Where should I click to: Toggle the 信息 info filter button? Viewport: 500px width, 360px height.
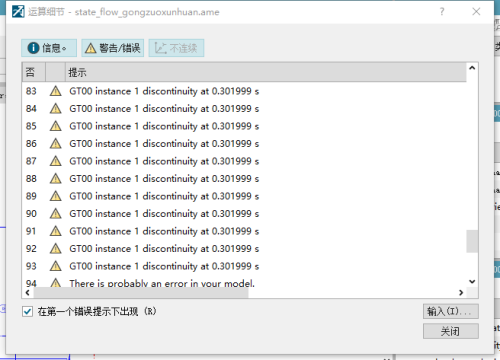(49, 48)
